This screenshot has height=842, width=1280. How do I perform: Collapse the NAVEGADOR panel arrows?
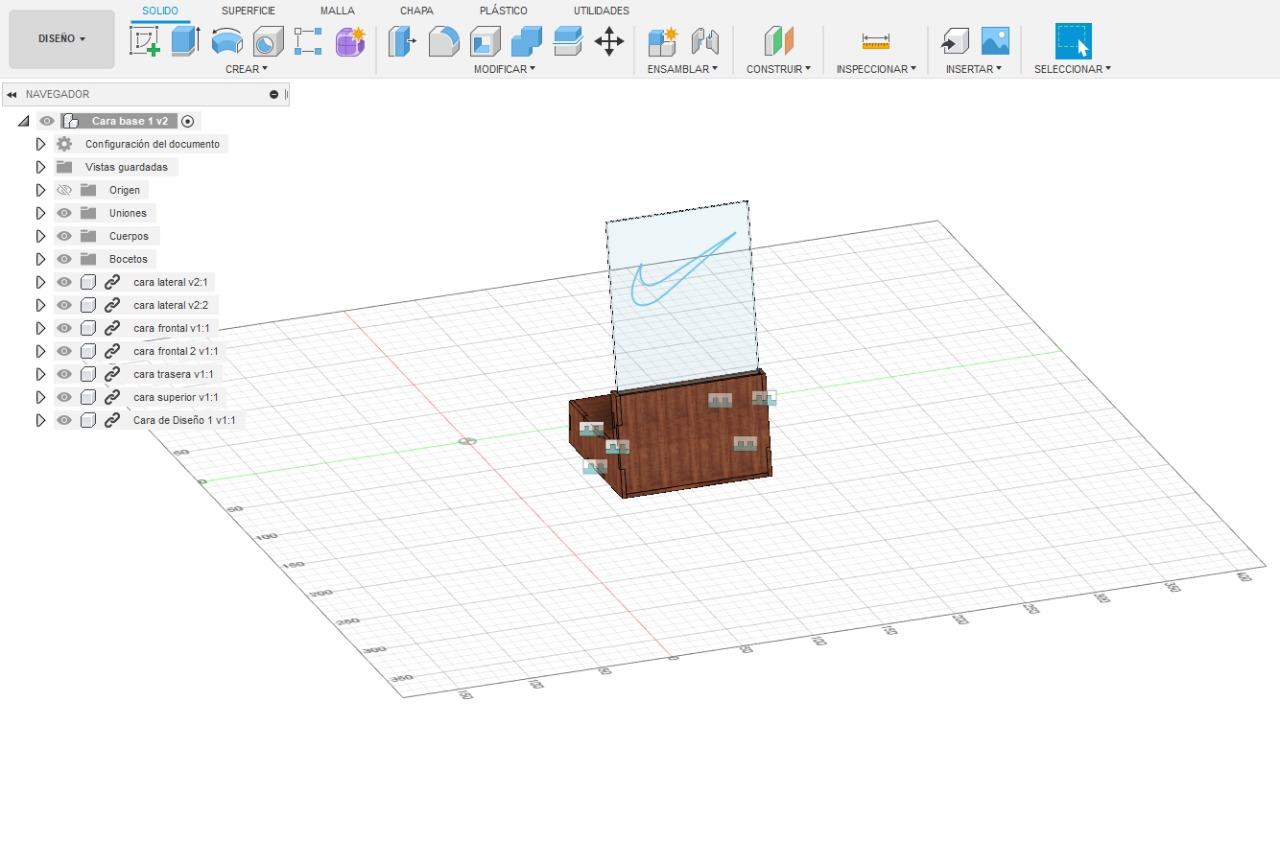pyautogui.click(x=11, y=94)
